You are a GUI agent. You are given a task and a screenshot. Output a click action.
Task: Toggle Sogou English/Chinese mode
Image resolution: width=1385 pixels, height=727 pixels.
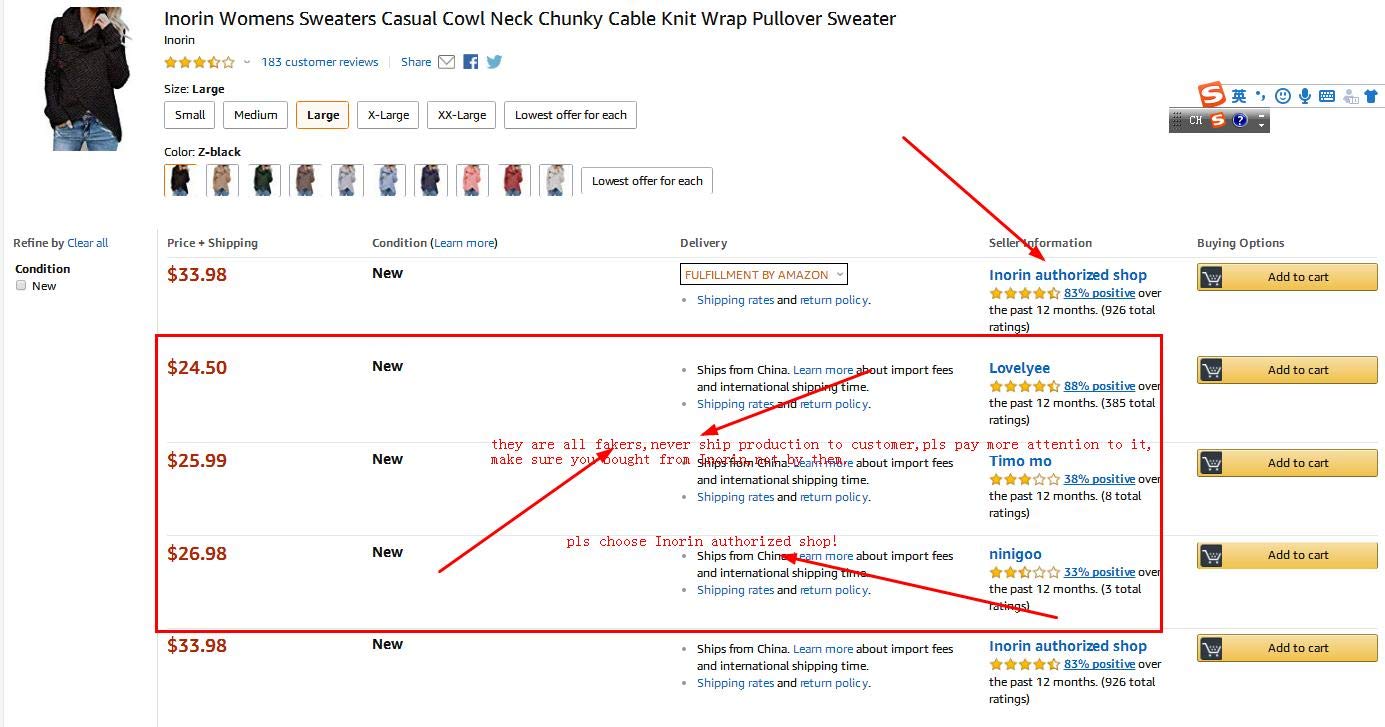click(1239, 96)
